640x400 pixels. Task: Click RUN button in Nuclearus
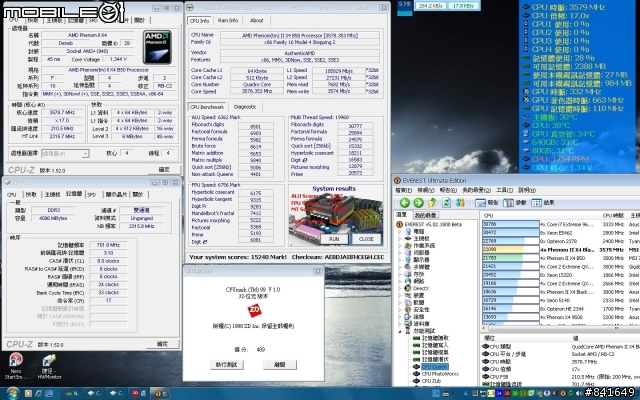[x=334, y=239]
